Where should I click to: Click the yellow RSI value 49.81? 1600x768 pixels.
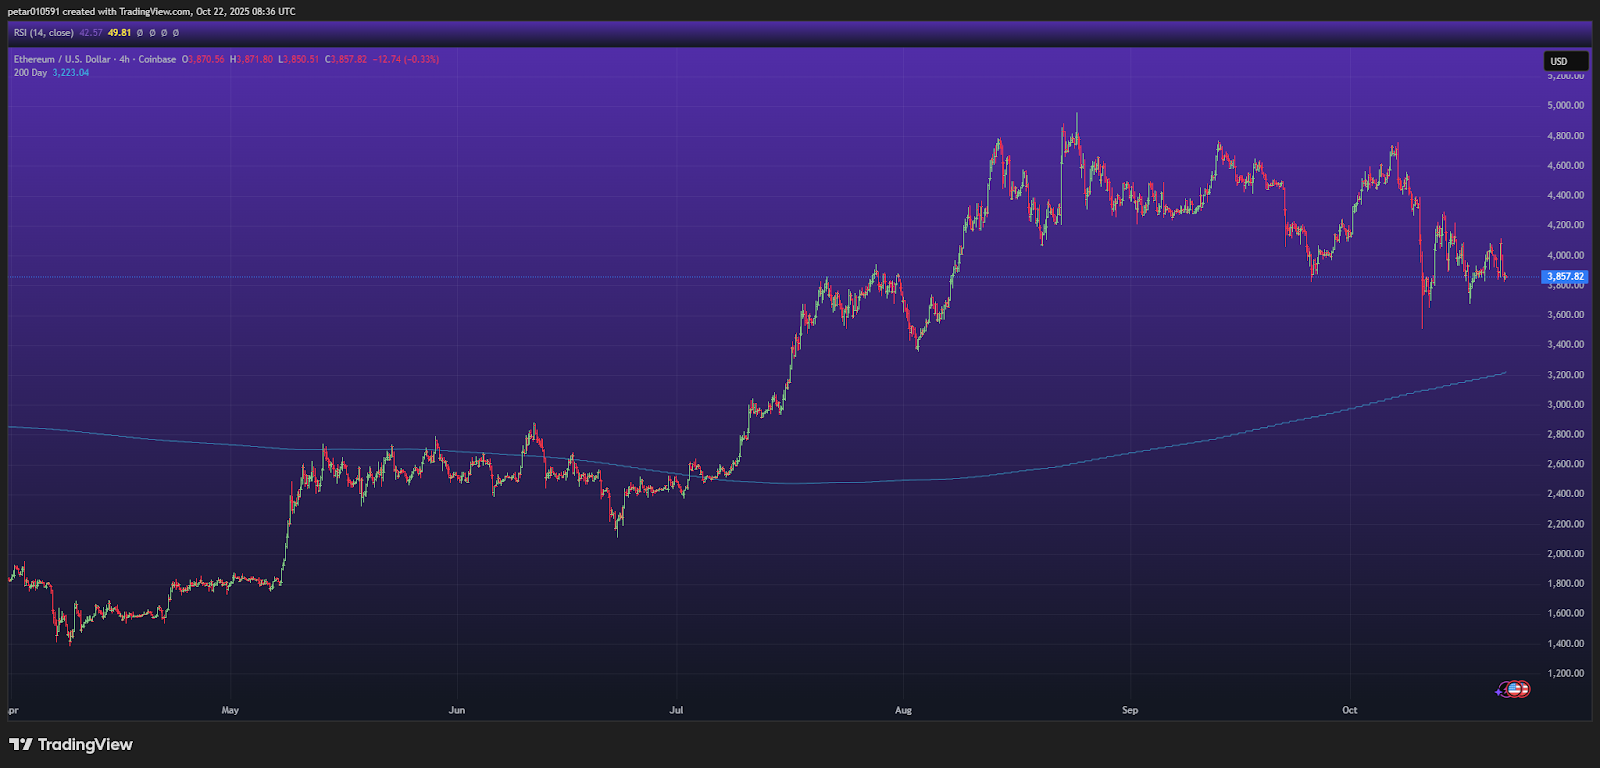click(x=119, y=33)
